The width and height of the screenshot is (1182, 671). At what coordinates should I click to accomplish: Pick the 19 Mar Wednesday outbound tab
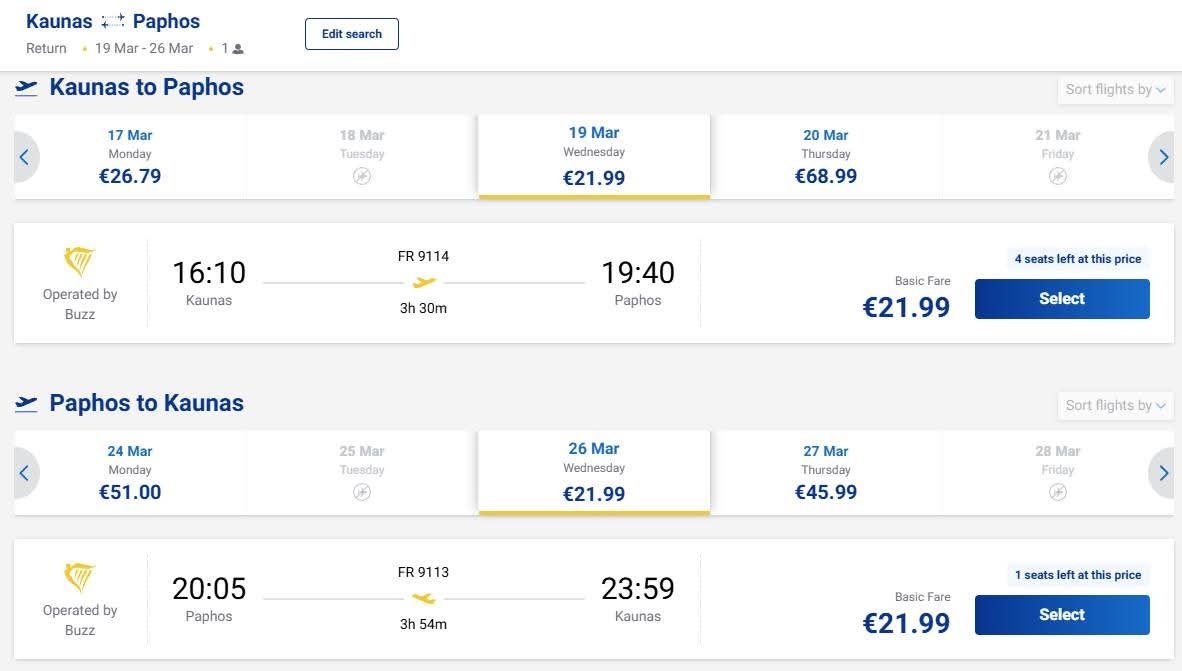coord(594,156)
